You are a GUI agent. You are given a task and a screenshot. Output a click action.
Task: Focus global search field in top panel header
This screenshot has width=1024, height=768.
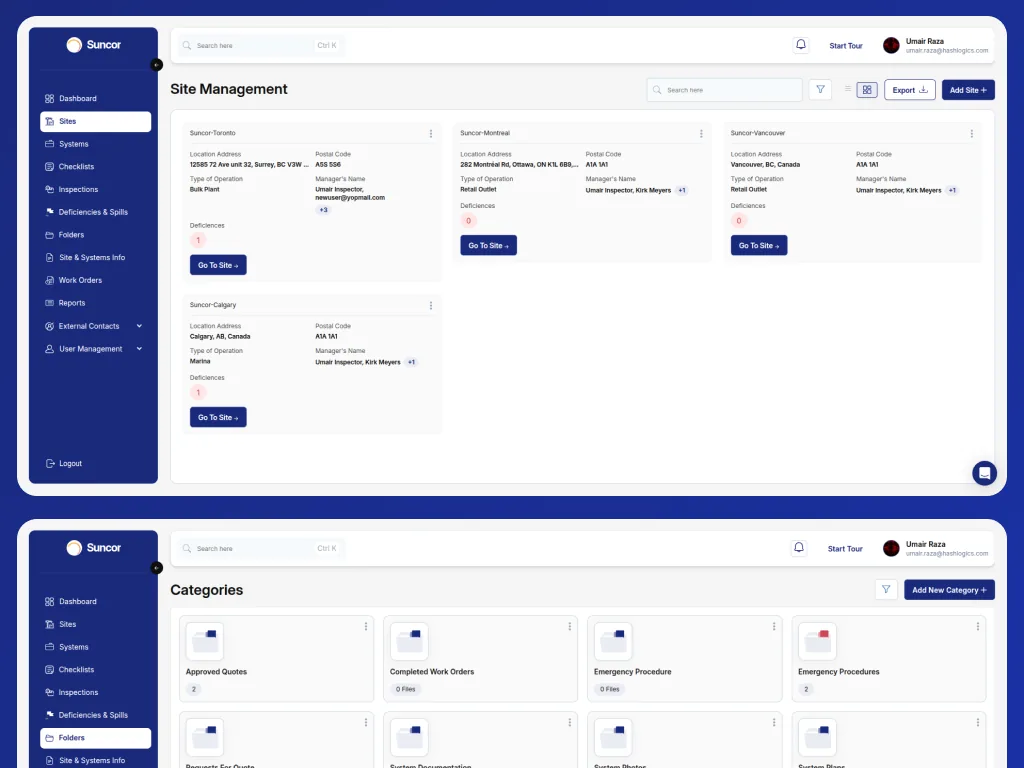tap(262, 46)
